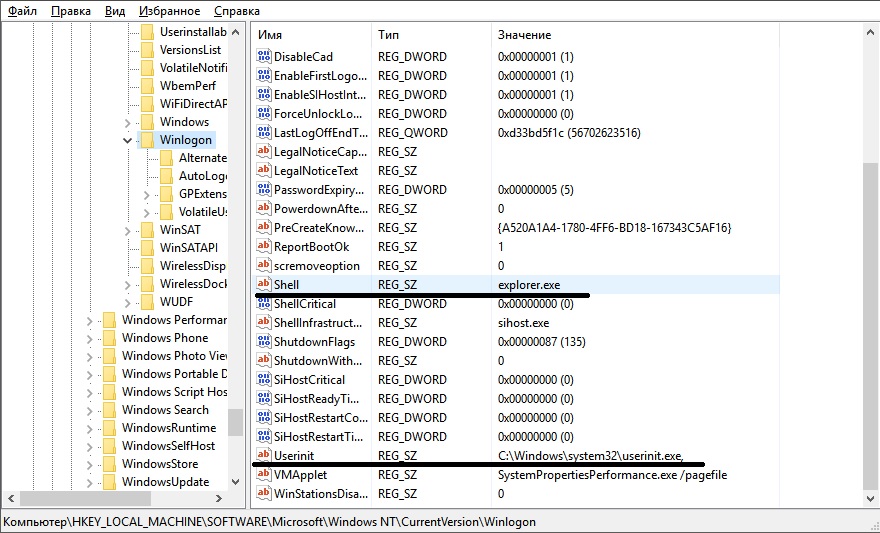The height and width of the screenshot is (533, 880).
Task: Click the PreCreateKnow... string icon
Action: coord(263,227)
